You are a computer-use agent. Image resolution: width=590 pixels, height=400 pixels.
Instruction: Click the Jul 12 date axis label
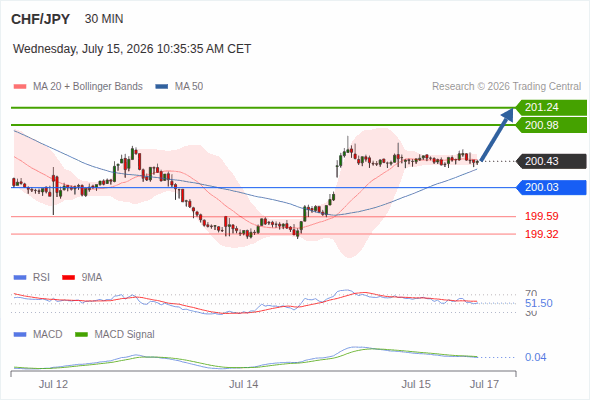tap(53, 385)
